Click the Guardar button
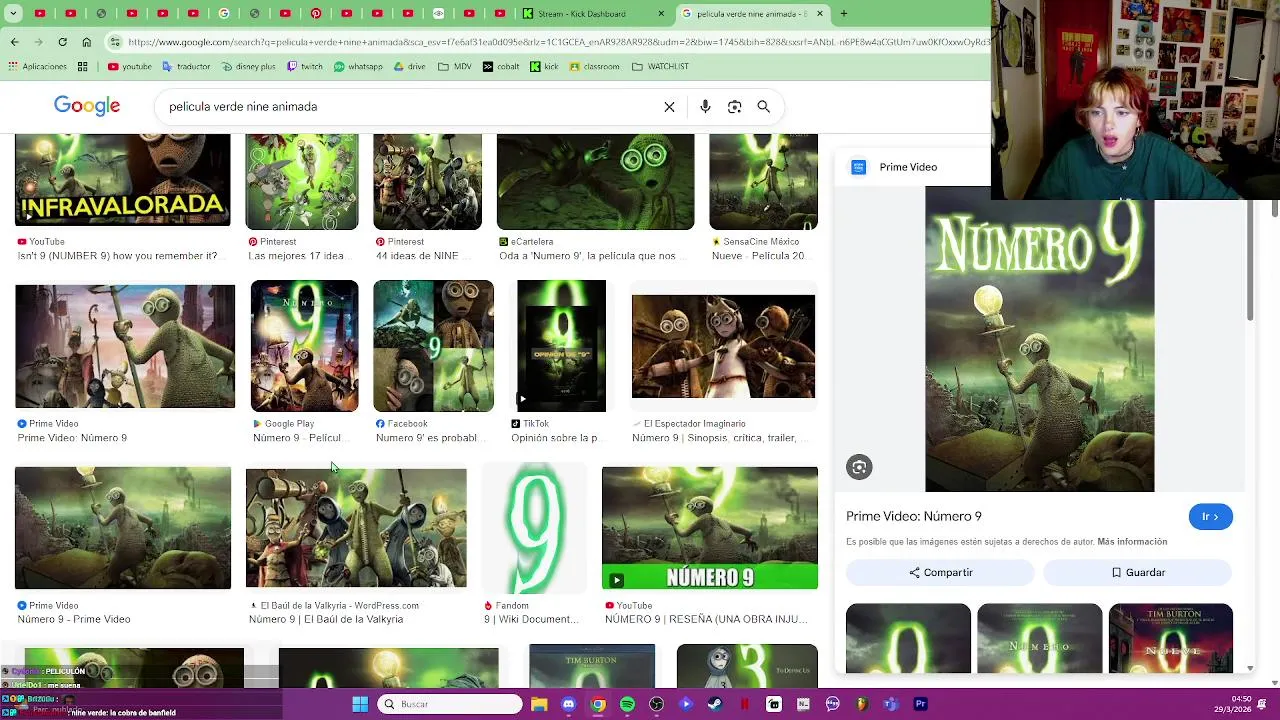1280x720 pixels. [1138, 573]
